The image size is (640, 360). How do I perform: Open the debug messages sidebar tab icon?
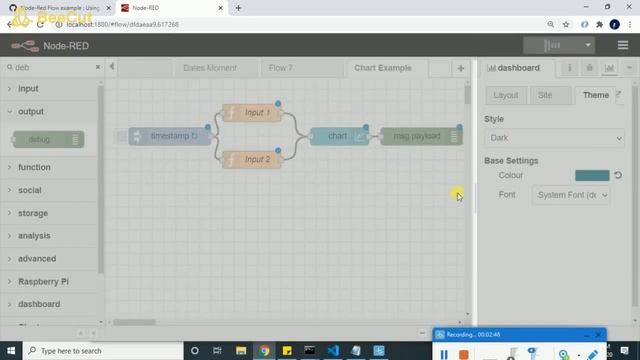pyautogui.click(x=589, y=68)
